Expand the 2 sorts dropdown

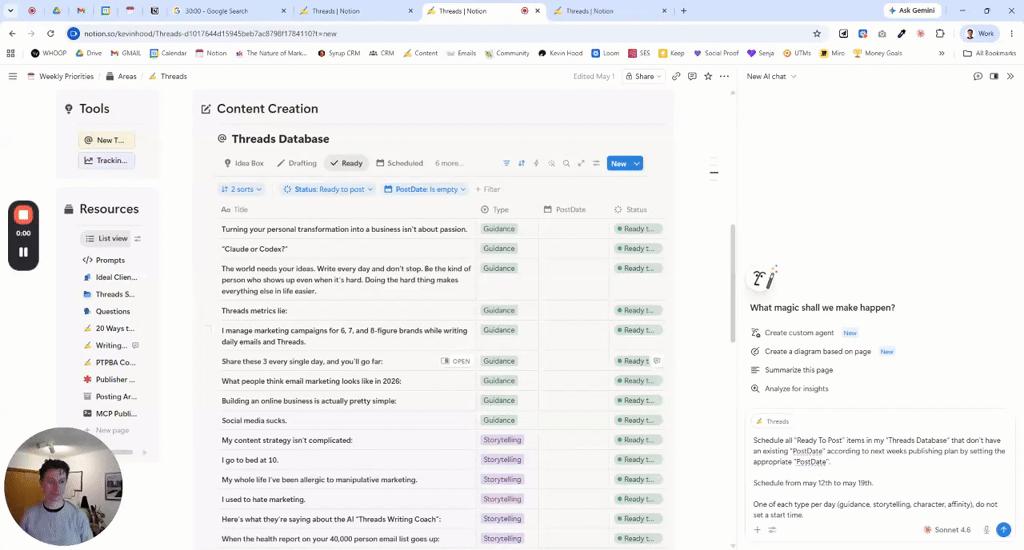pos(242,189)
